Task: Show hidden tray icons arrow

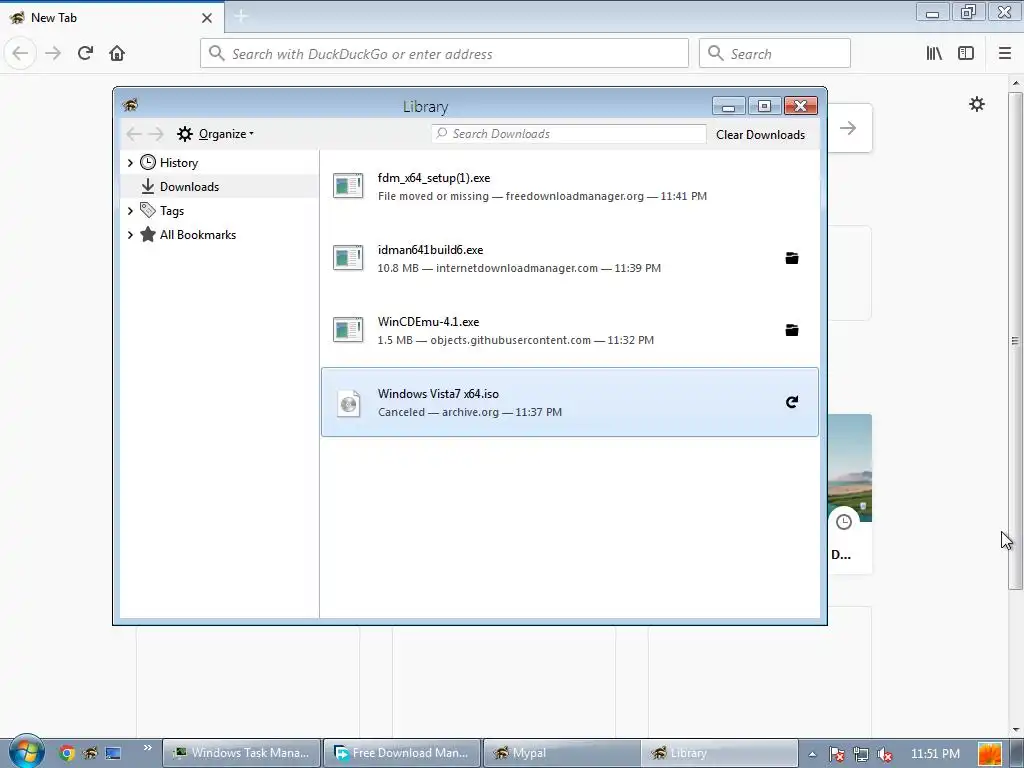Action: coord(812,754)
